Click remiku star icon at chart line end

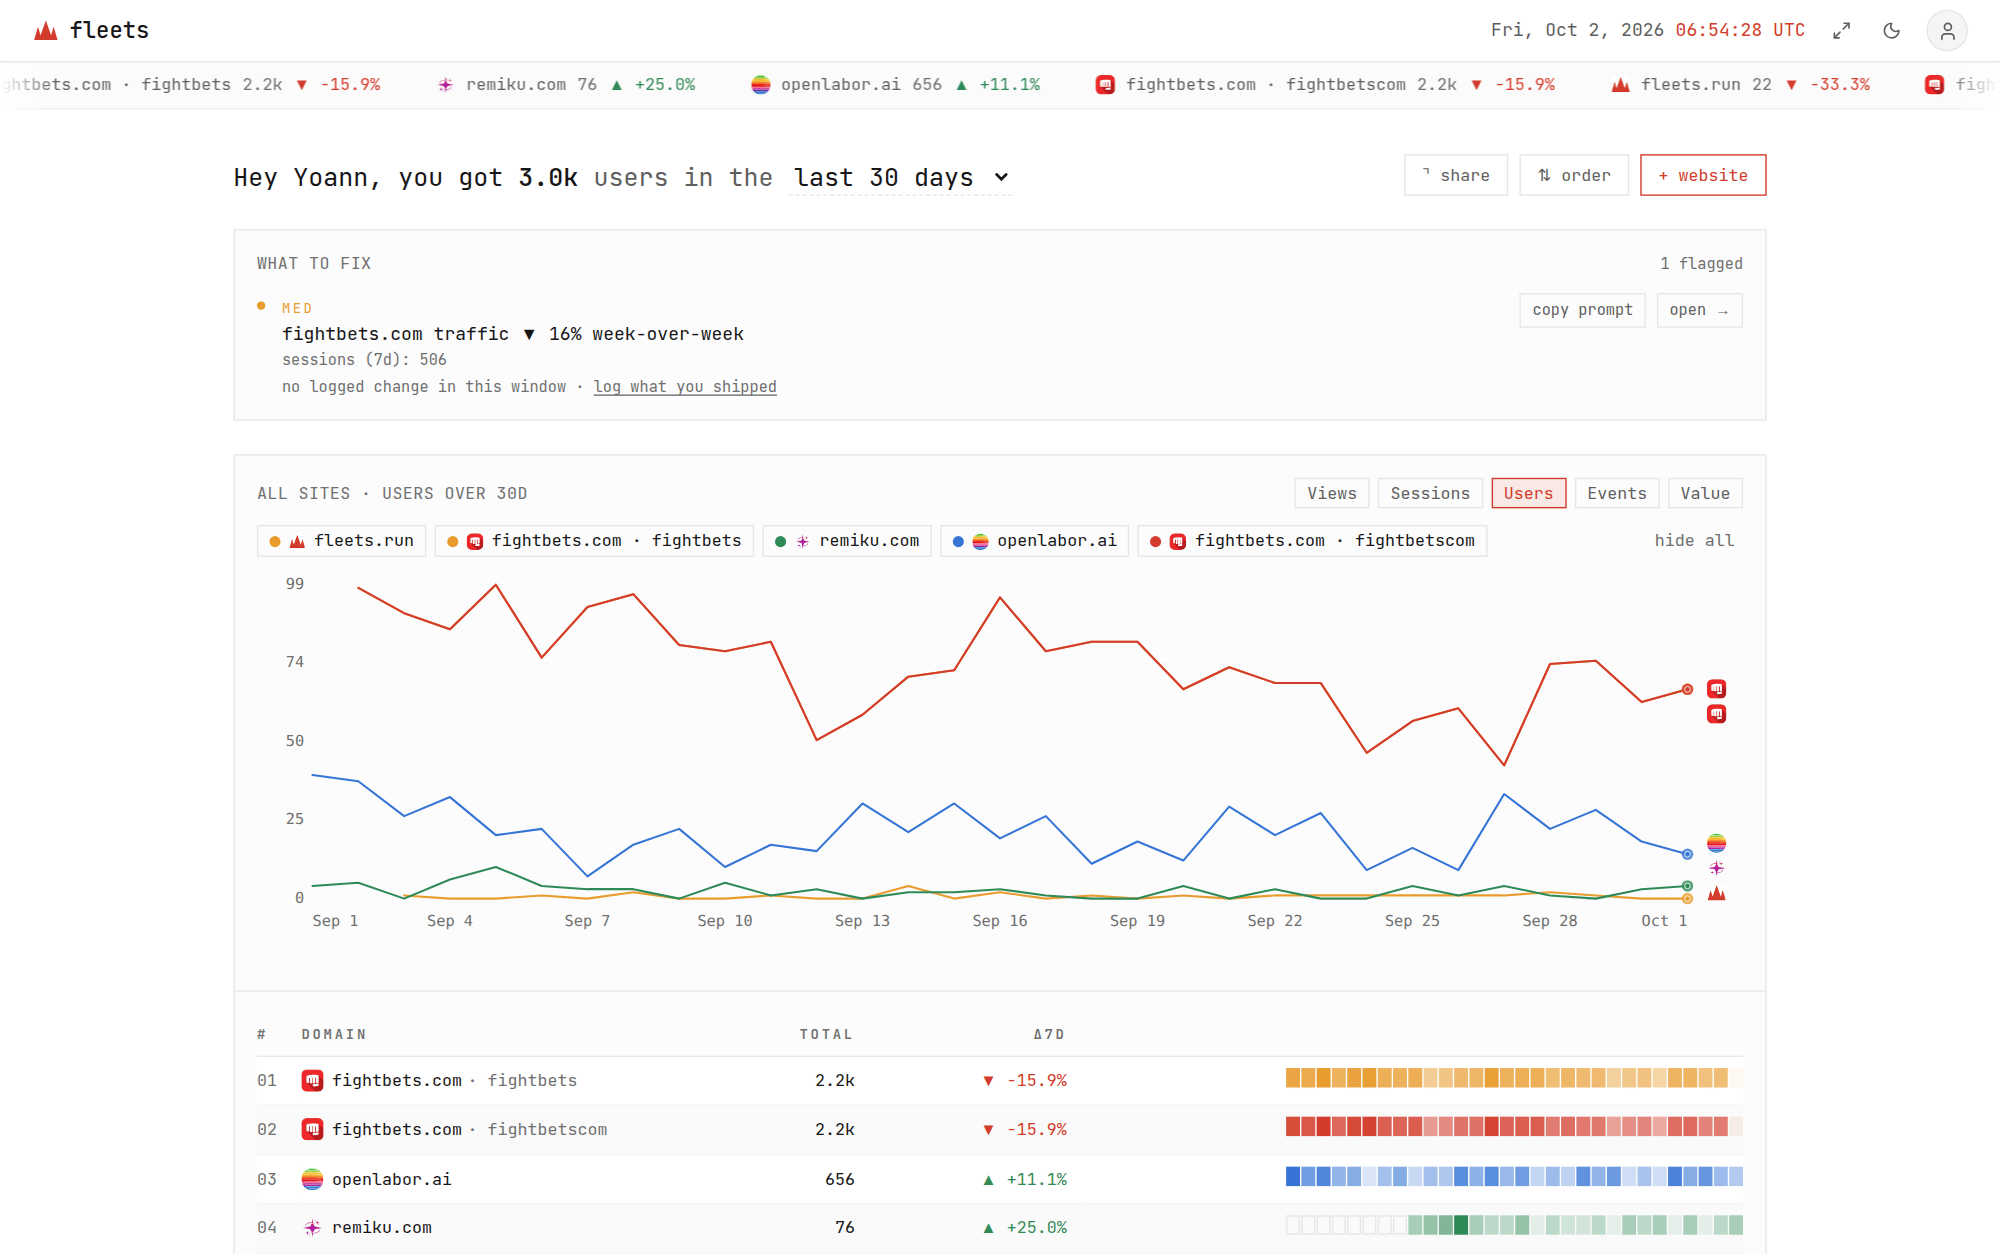tap(1717, 868)
